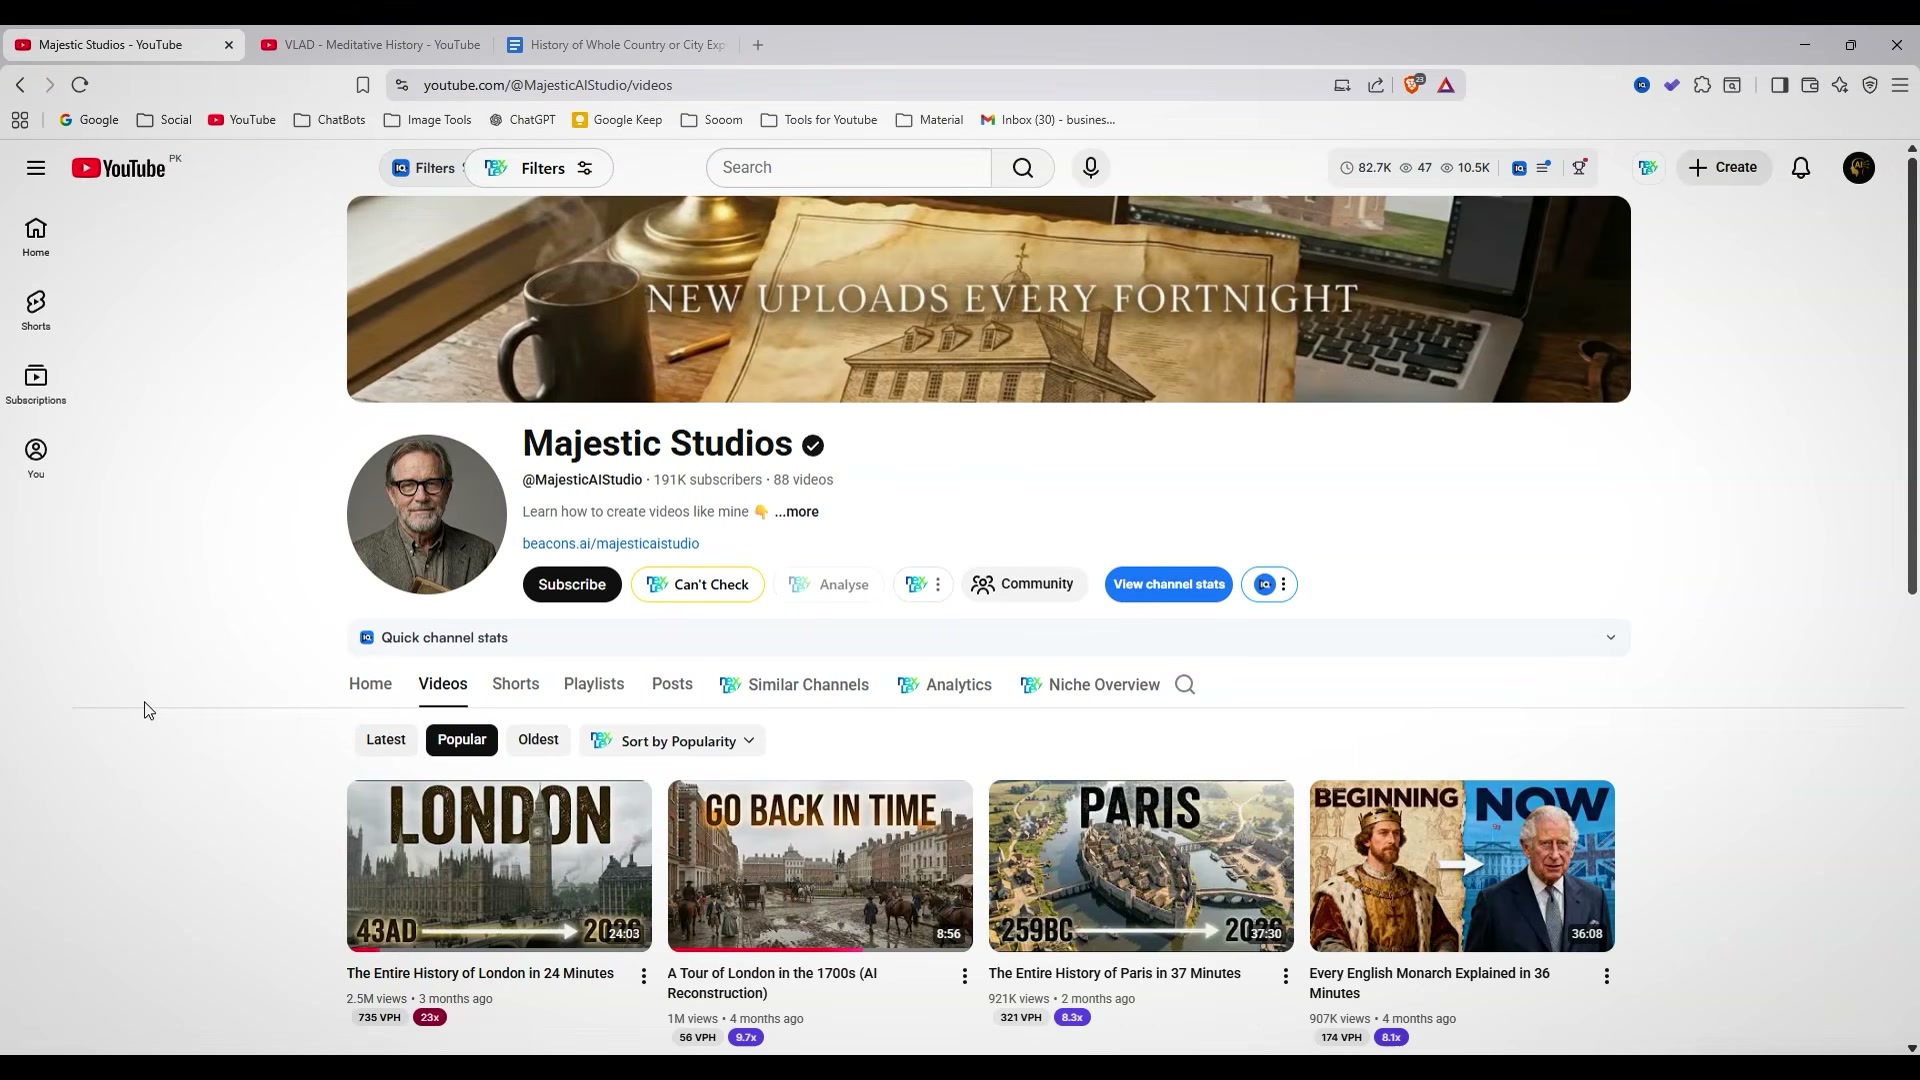Click the Create button
The height and width of the screenshot is (1080, 1920).
1724,168
